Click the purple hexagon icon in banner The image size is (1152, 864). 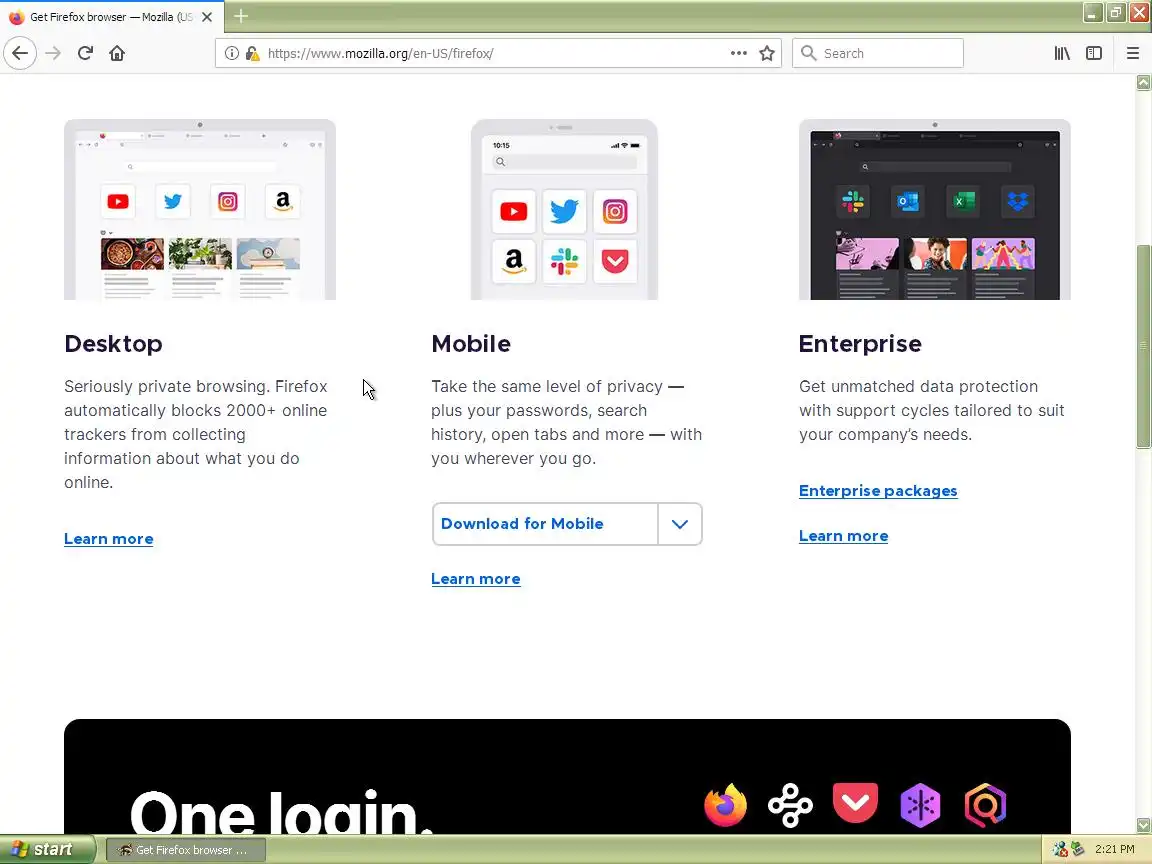(x=921, y=805)
